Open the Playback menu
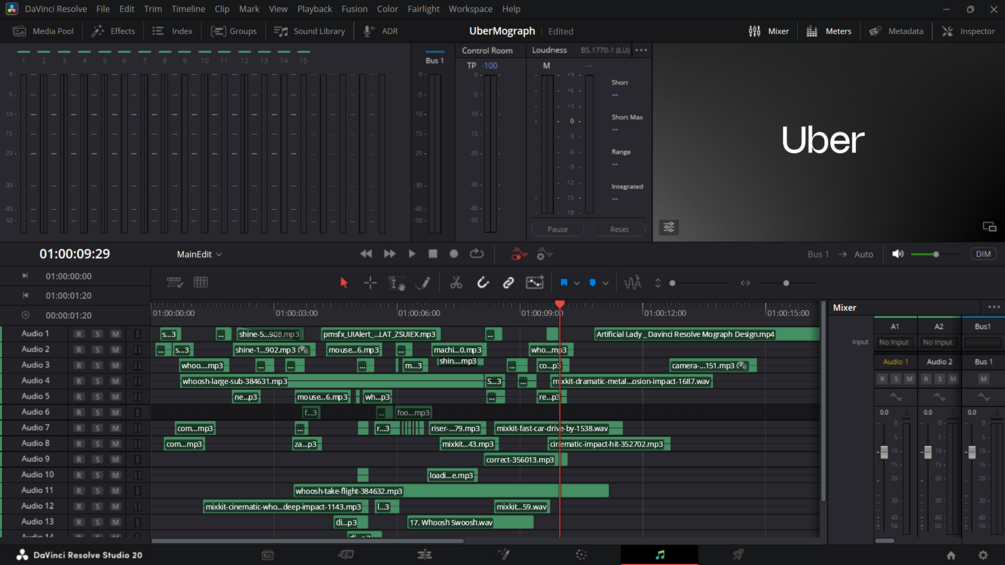Image resolution: width=1005 pixels, height=565 pixels. click(x=314, y=9)
